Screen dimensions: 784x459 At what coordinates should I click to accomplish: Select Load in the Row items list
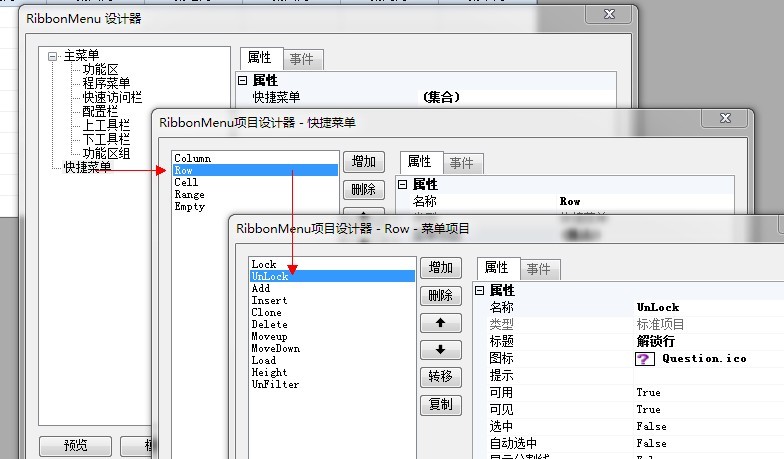pyautogui.click(x=332, y=360)
